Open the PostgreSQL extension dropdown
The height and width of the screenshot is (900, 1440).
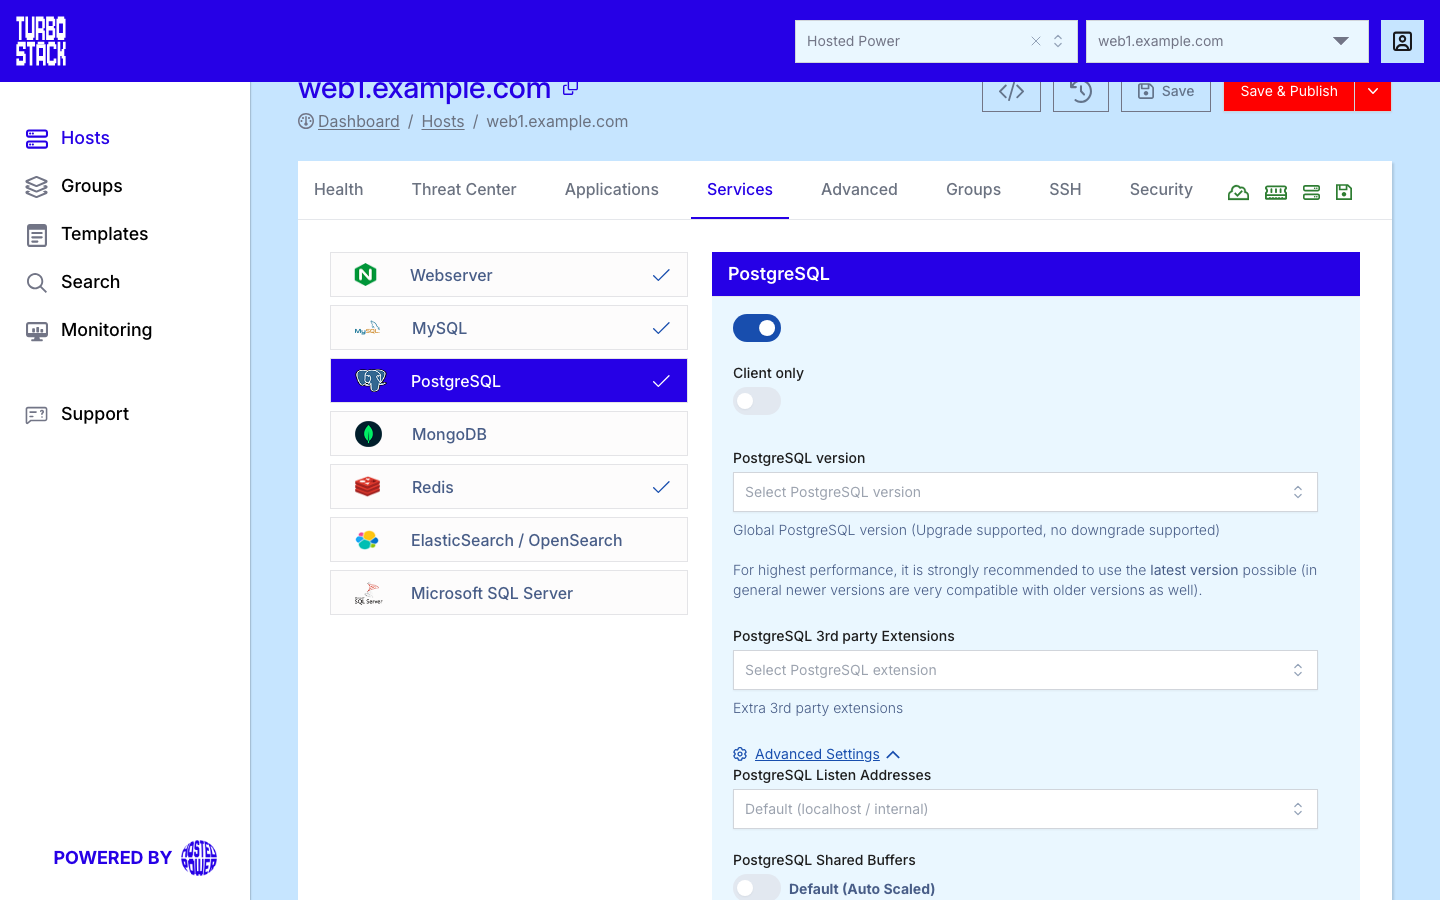click(1025, 670)
